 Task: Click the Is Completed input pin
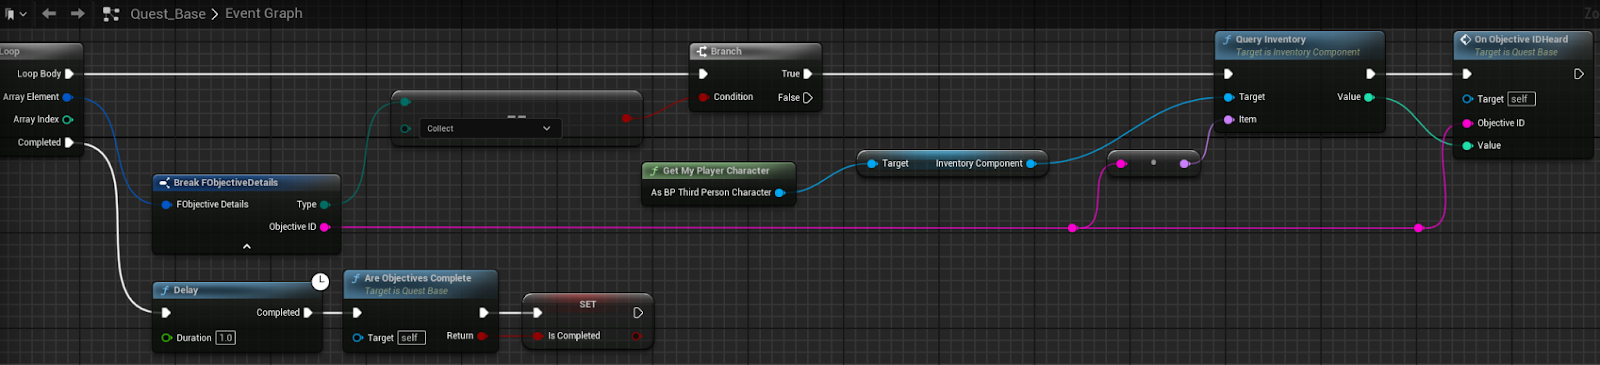click(x=538, y=336)
